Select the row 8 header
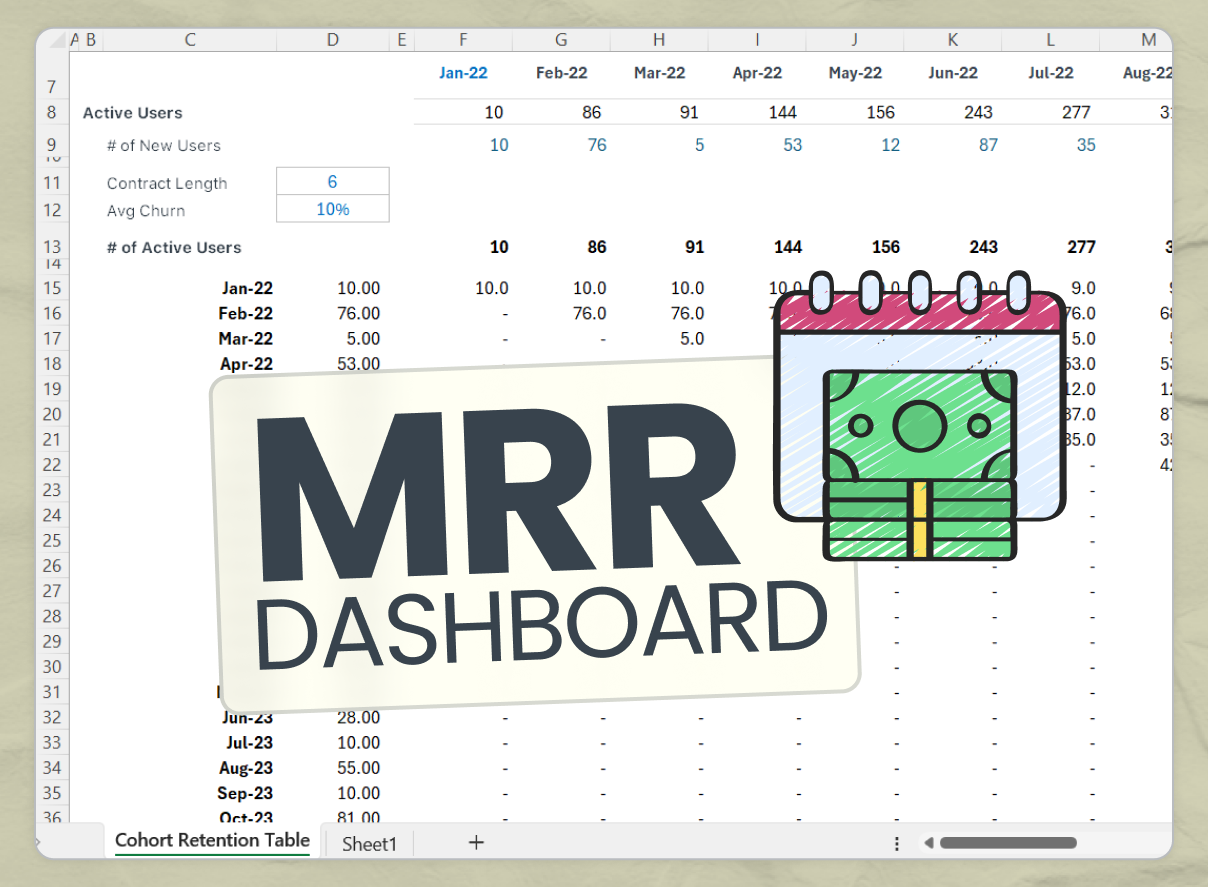 pos(52,112)
